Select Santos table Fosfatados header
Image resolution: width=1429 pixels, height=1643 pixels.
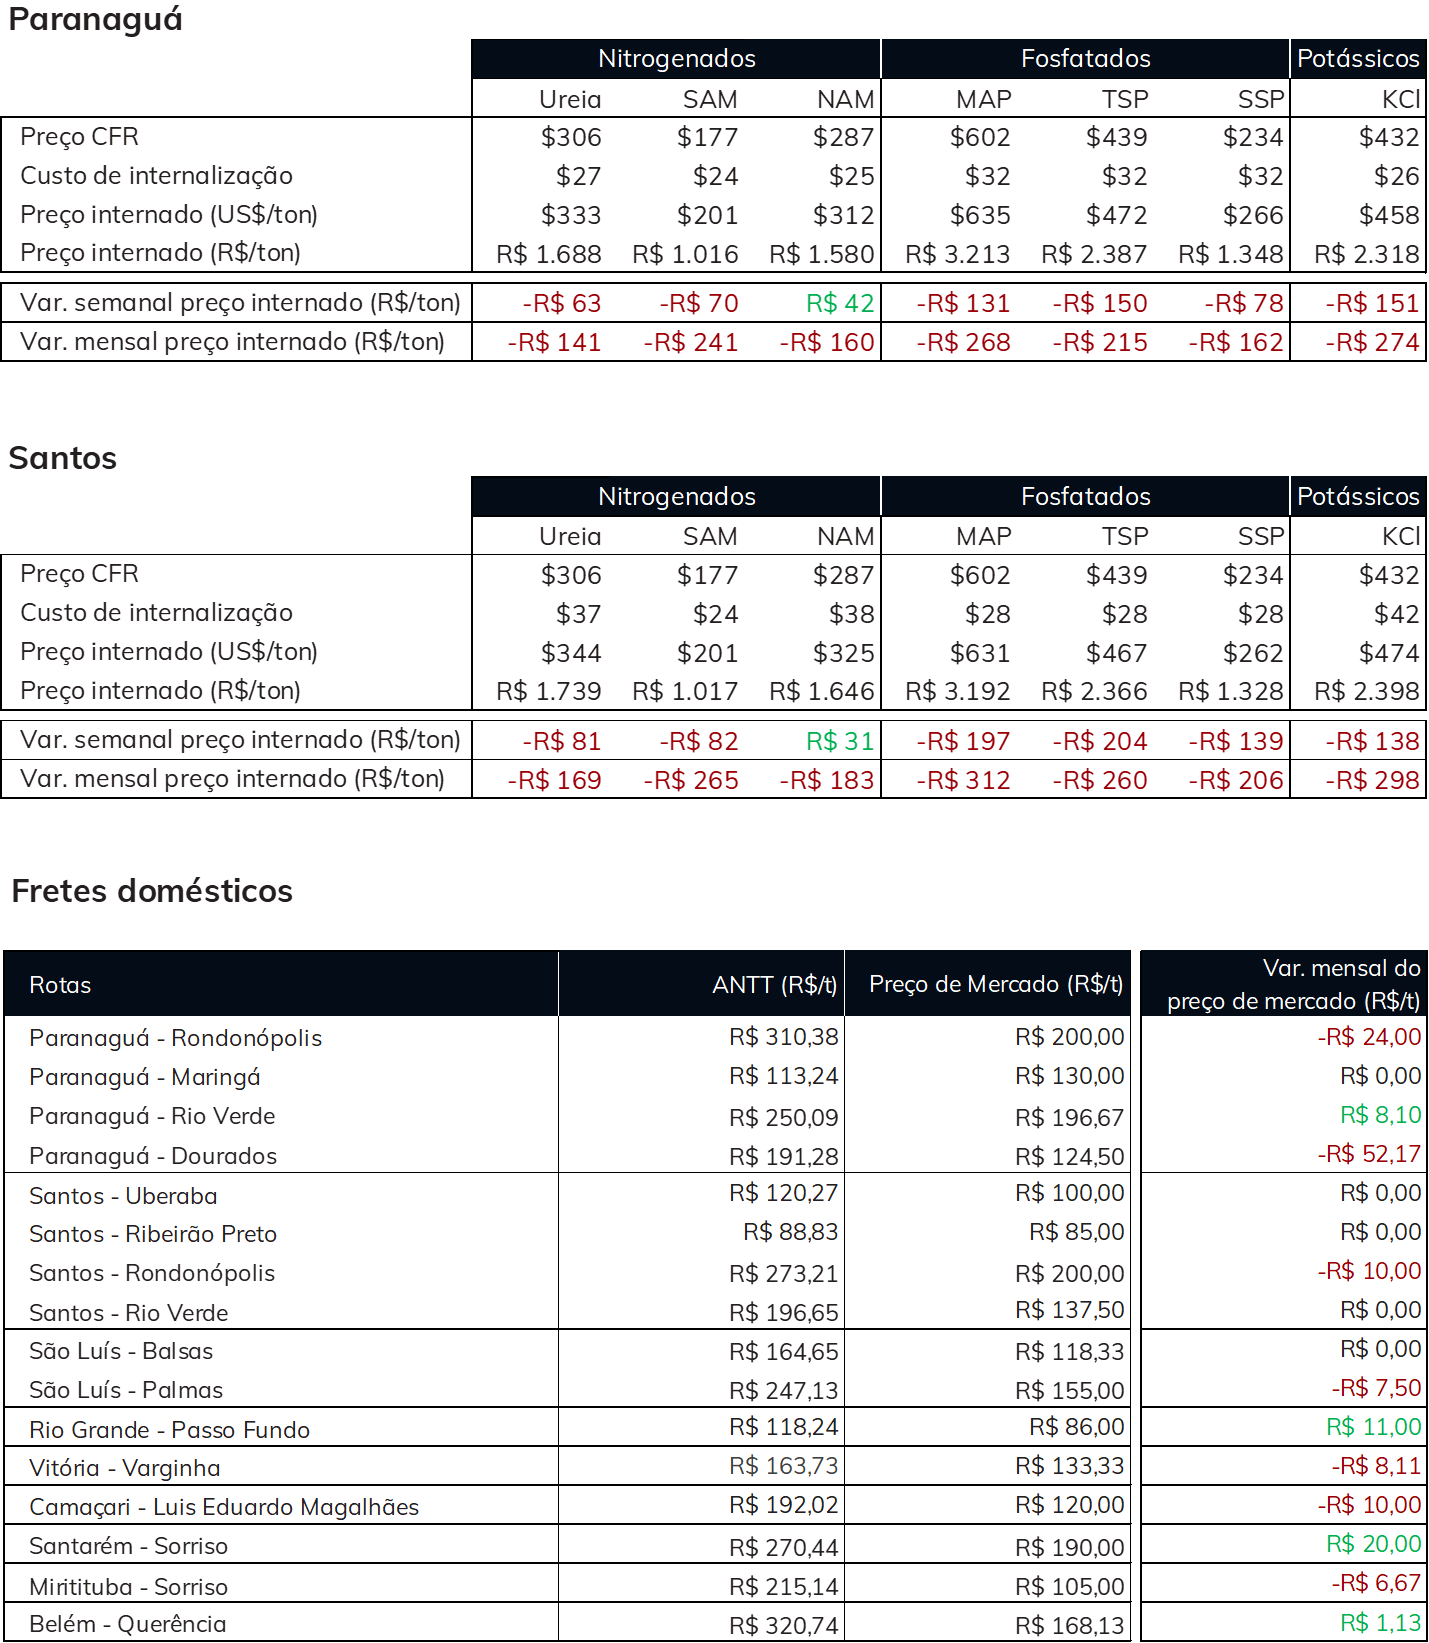(1085, 497)
